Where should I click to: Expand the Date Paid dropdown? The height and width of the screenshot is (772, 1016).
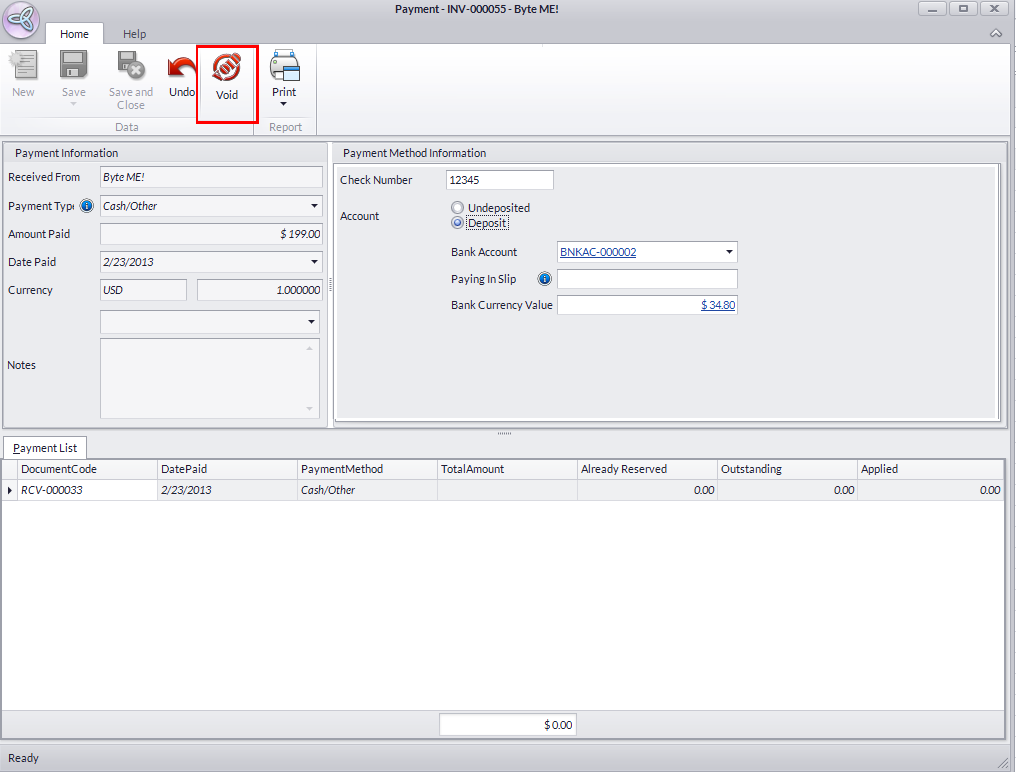coord(312,262)
